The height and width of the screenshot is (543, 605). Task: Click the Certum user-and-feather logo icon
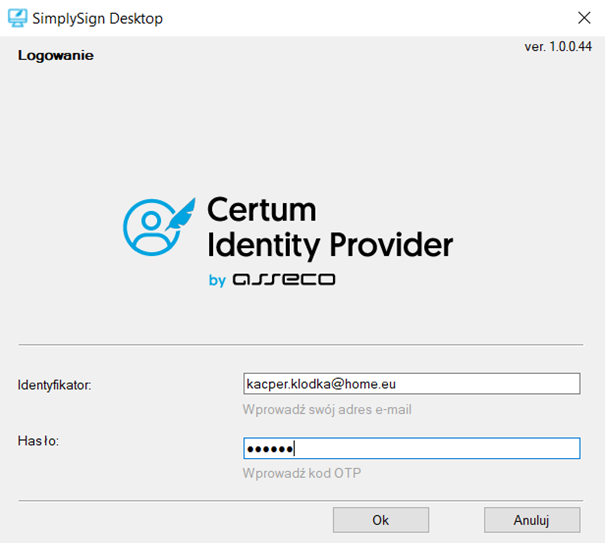point(159,227)
